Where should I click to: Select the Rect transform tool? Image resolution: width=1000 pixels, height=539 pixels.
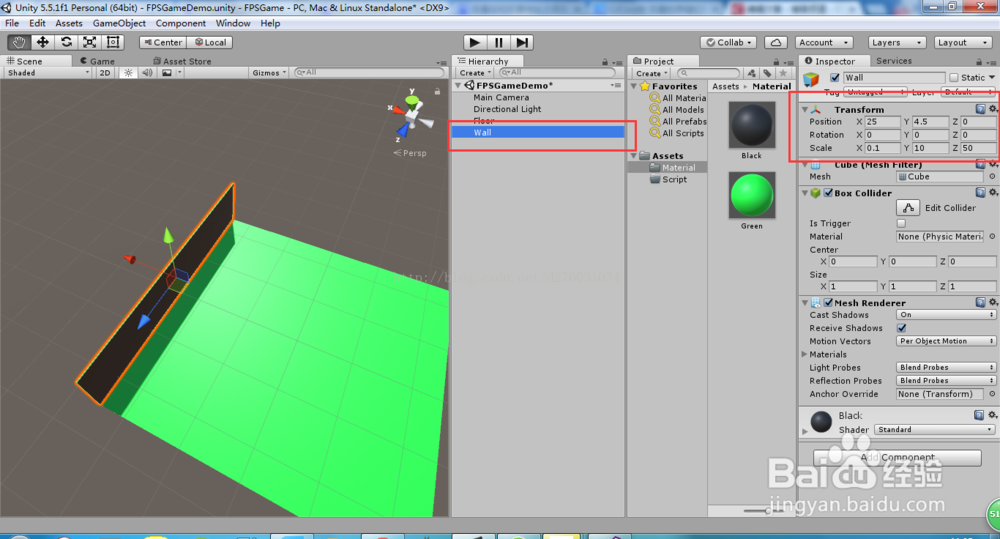pyautogui.click(x=113, y=42)
